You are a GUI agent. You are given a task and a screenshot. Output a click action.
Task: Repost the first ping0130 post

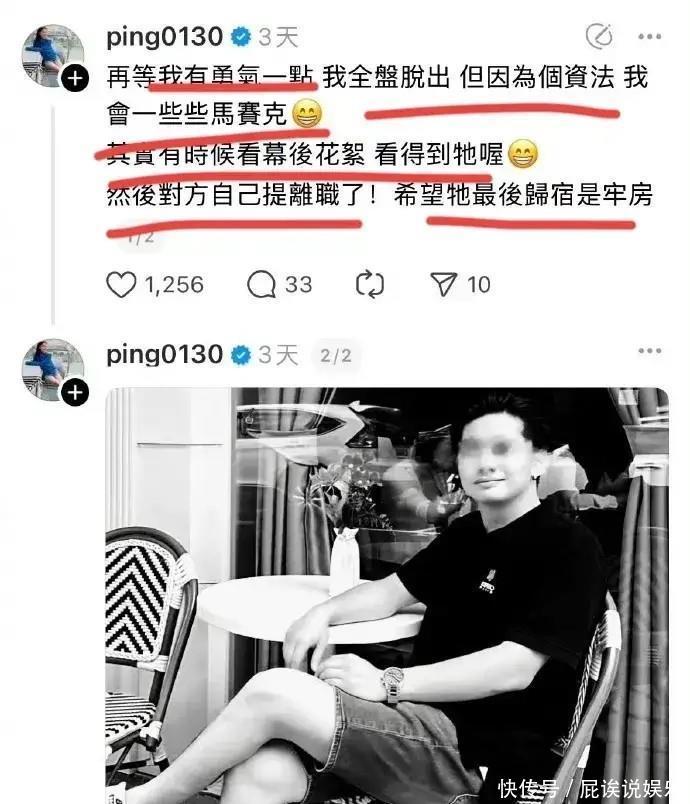pos(370,285)
